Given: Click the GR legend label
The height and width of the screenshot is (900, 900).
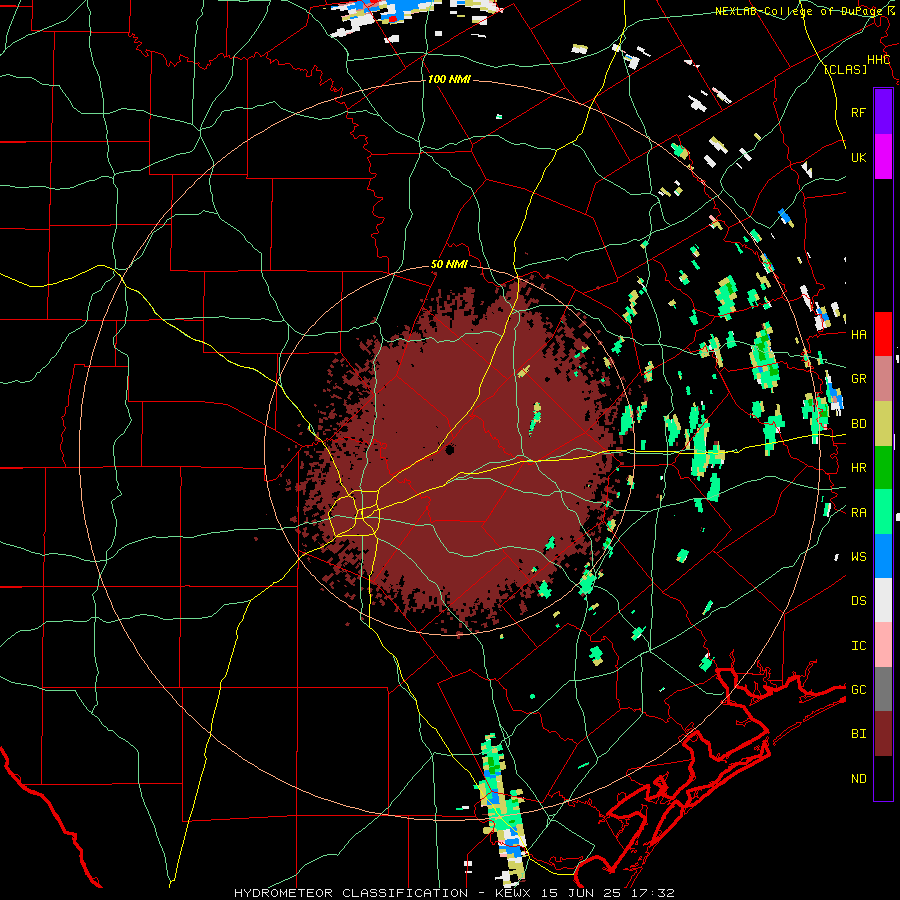Looking at the screenshot, I should [859, 379].
